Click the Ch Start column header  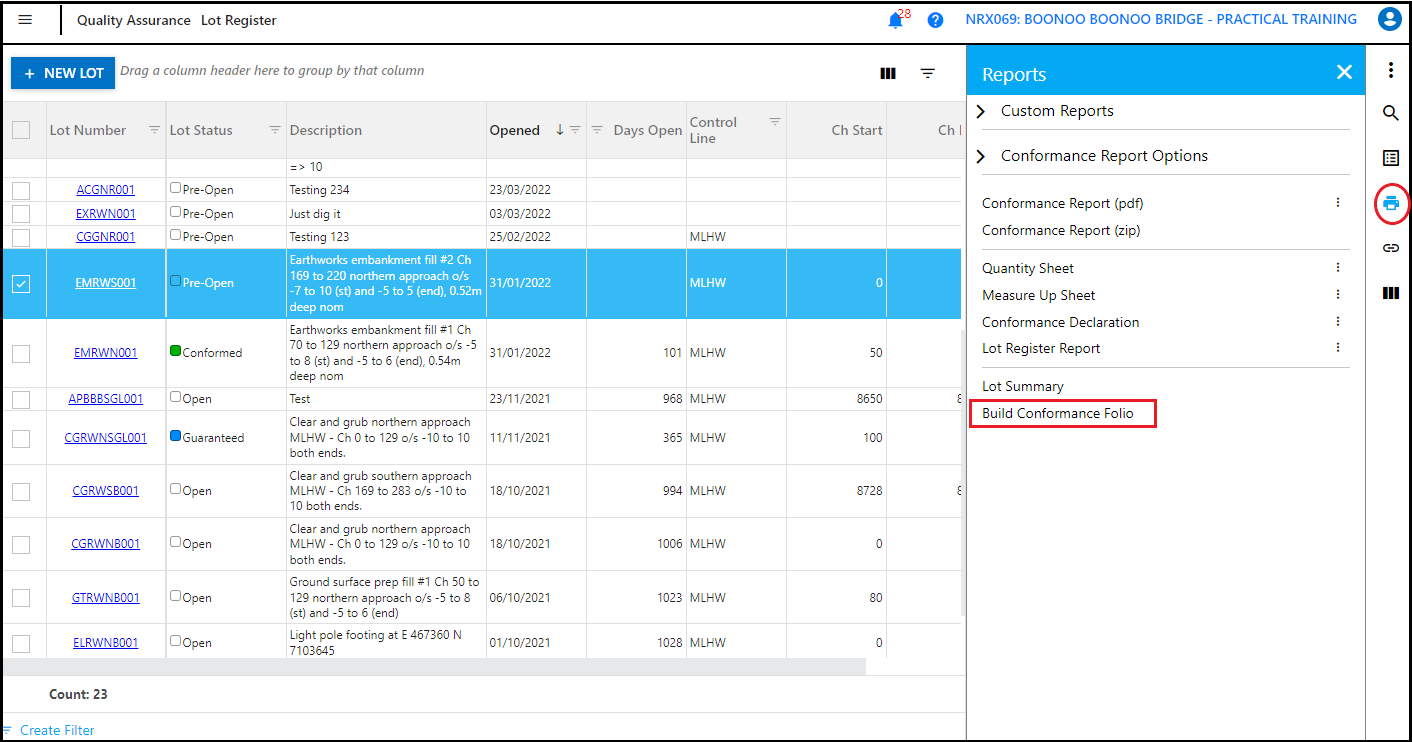point(857,130)
